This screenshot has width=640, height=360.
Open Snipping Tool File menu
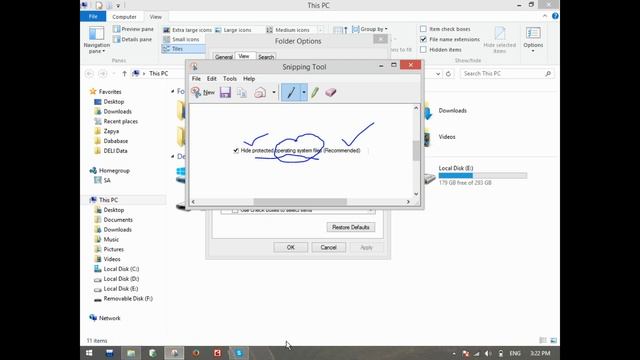(196, 78)
